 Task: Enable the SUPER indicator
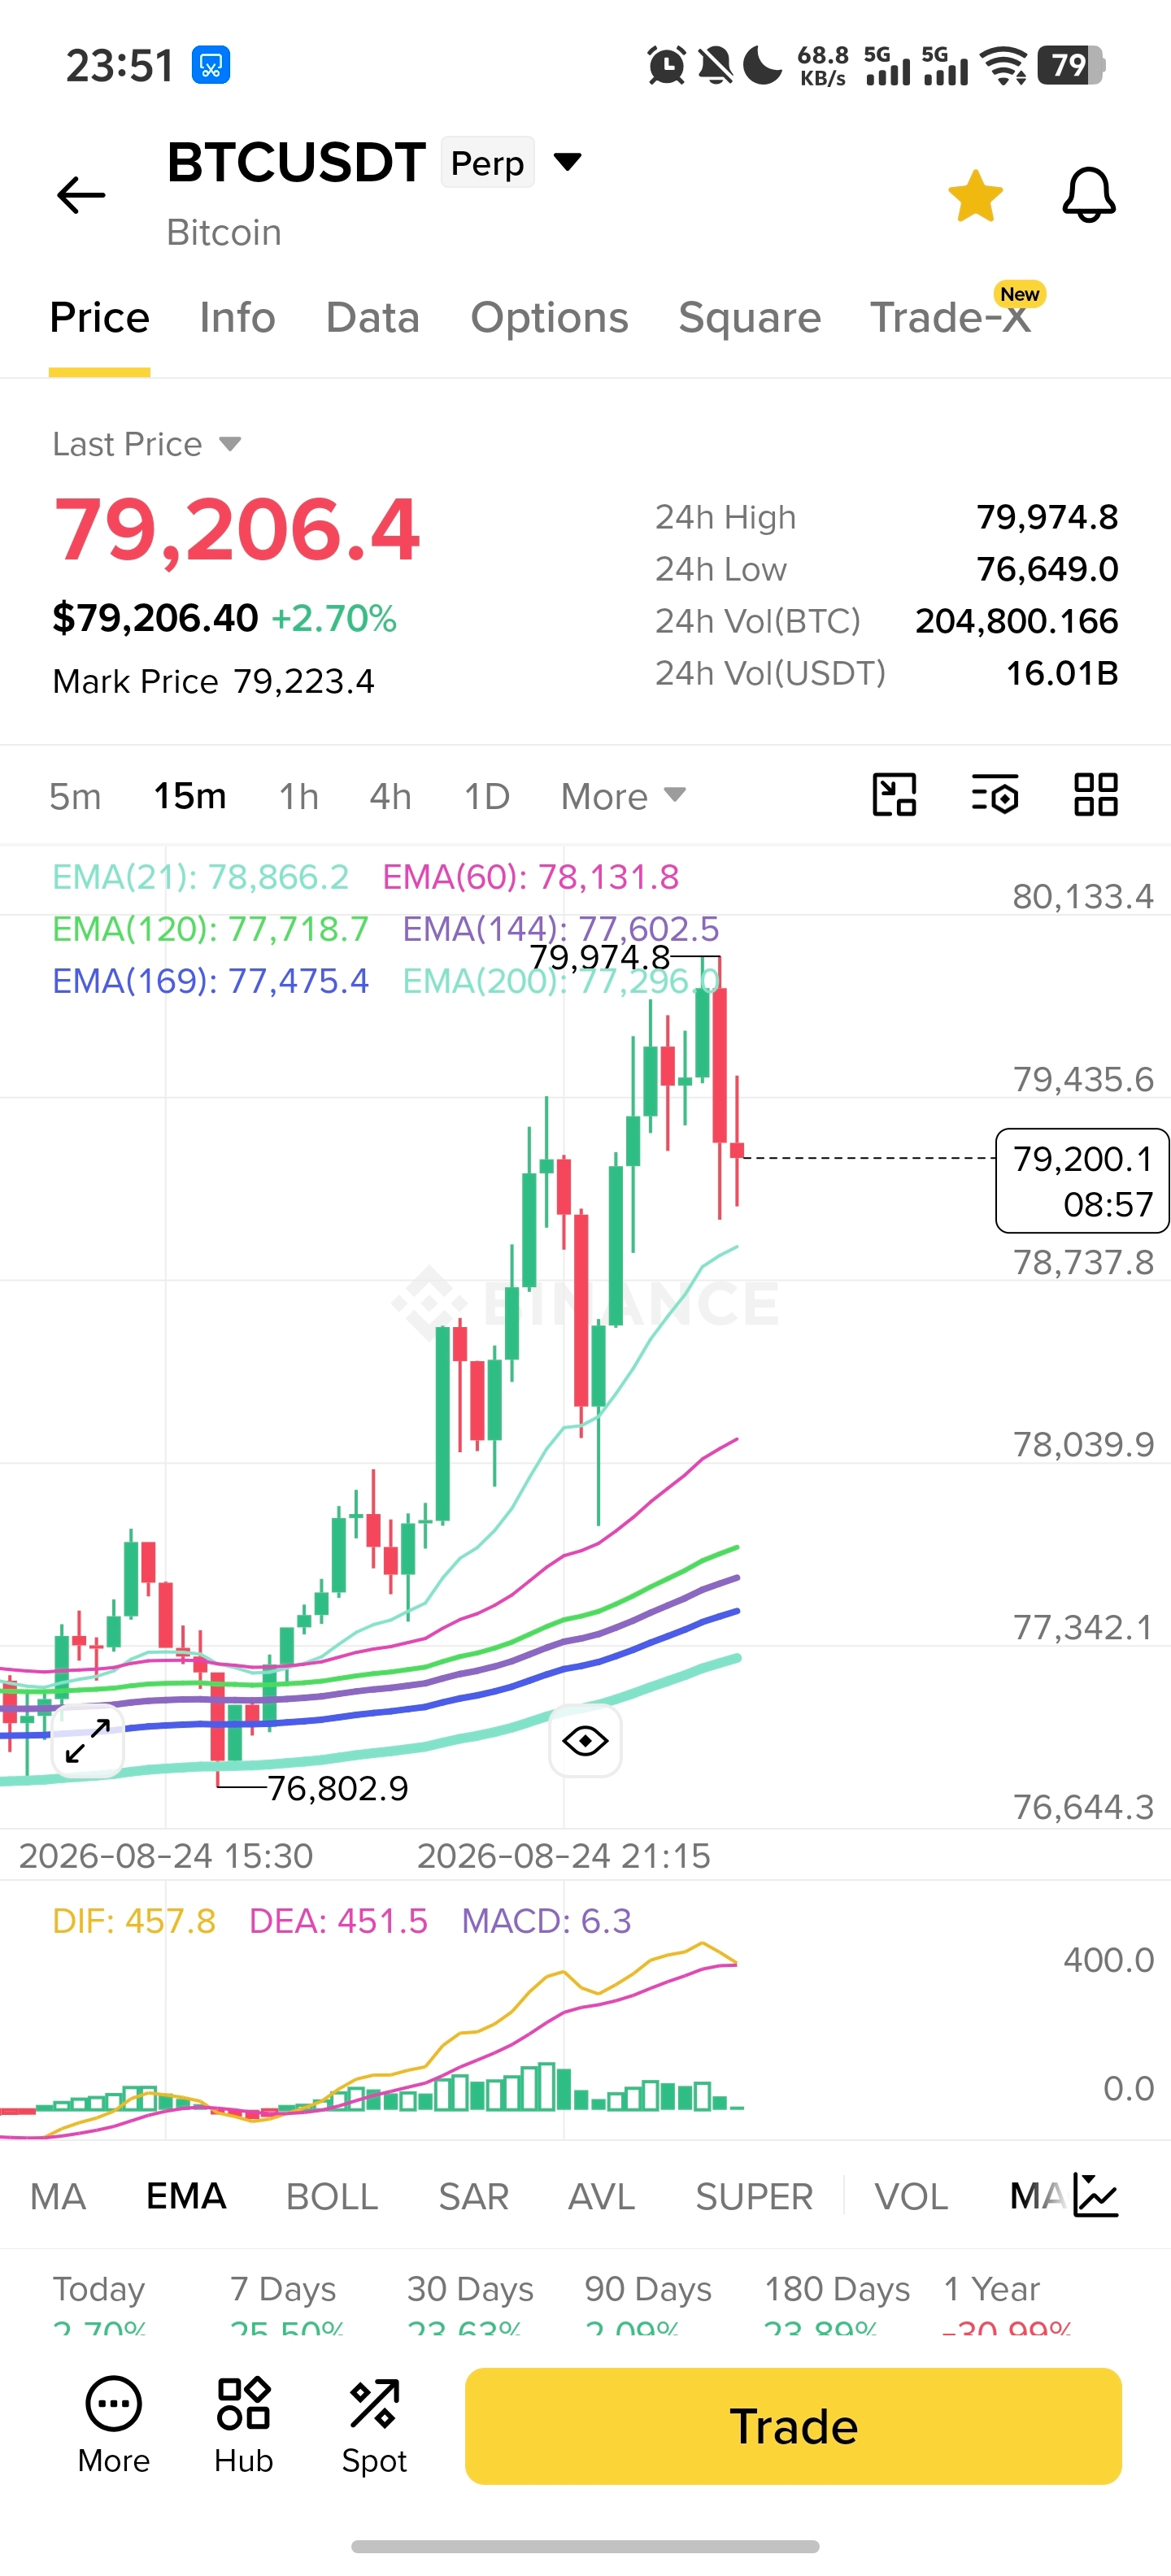point(754,2197)
